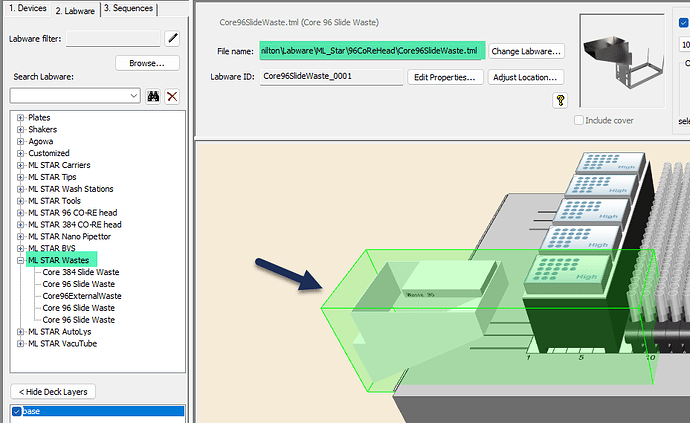Image resolution: width=690 pixels, height=423 pixels.
Task: Click the red X clear search icon
Action: click(172, 96)
